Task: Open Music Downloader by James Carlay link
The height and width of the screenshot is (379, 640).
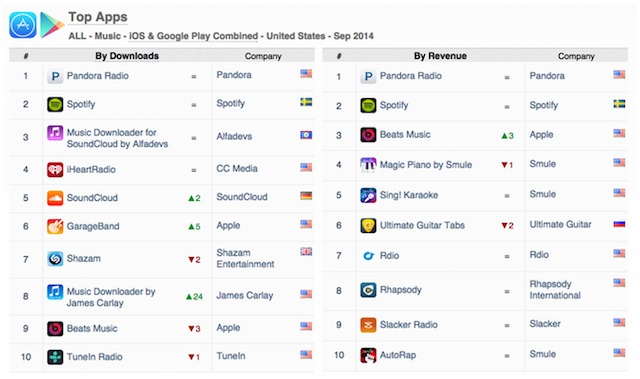Action: coord(111,297)
